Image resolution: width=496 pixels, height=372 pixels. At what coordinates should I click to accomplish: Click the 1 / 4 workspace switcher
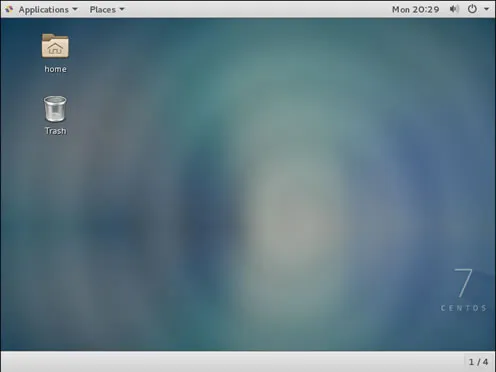[x=478, y=362]
